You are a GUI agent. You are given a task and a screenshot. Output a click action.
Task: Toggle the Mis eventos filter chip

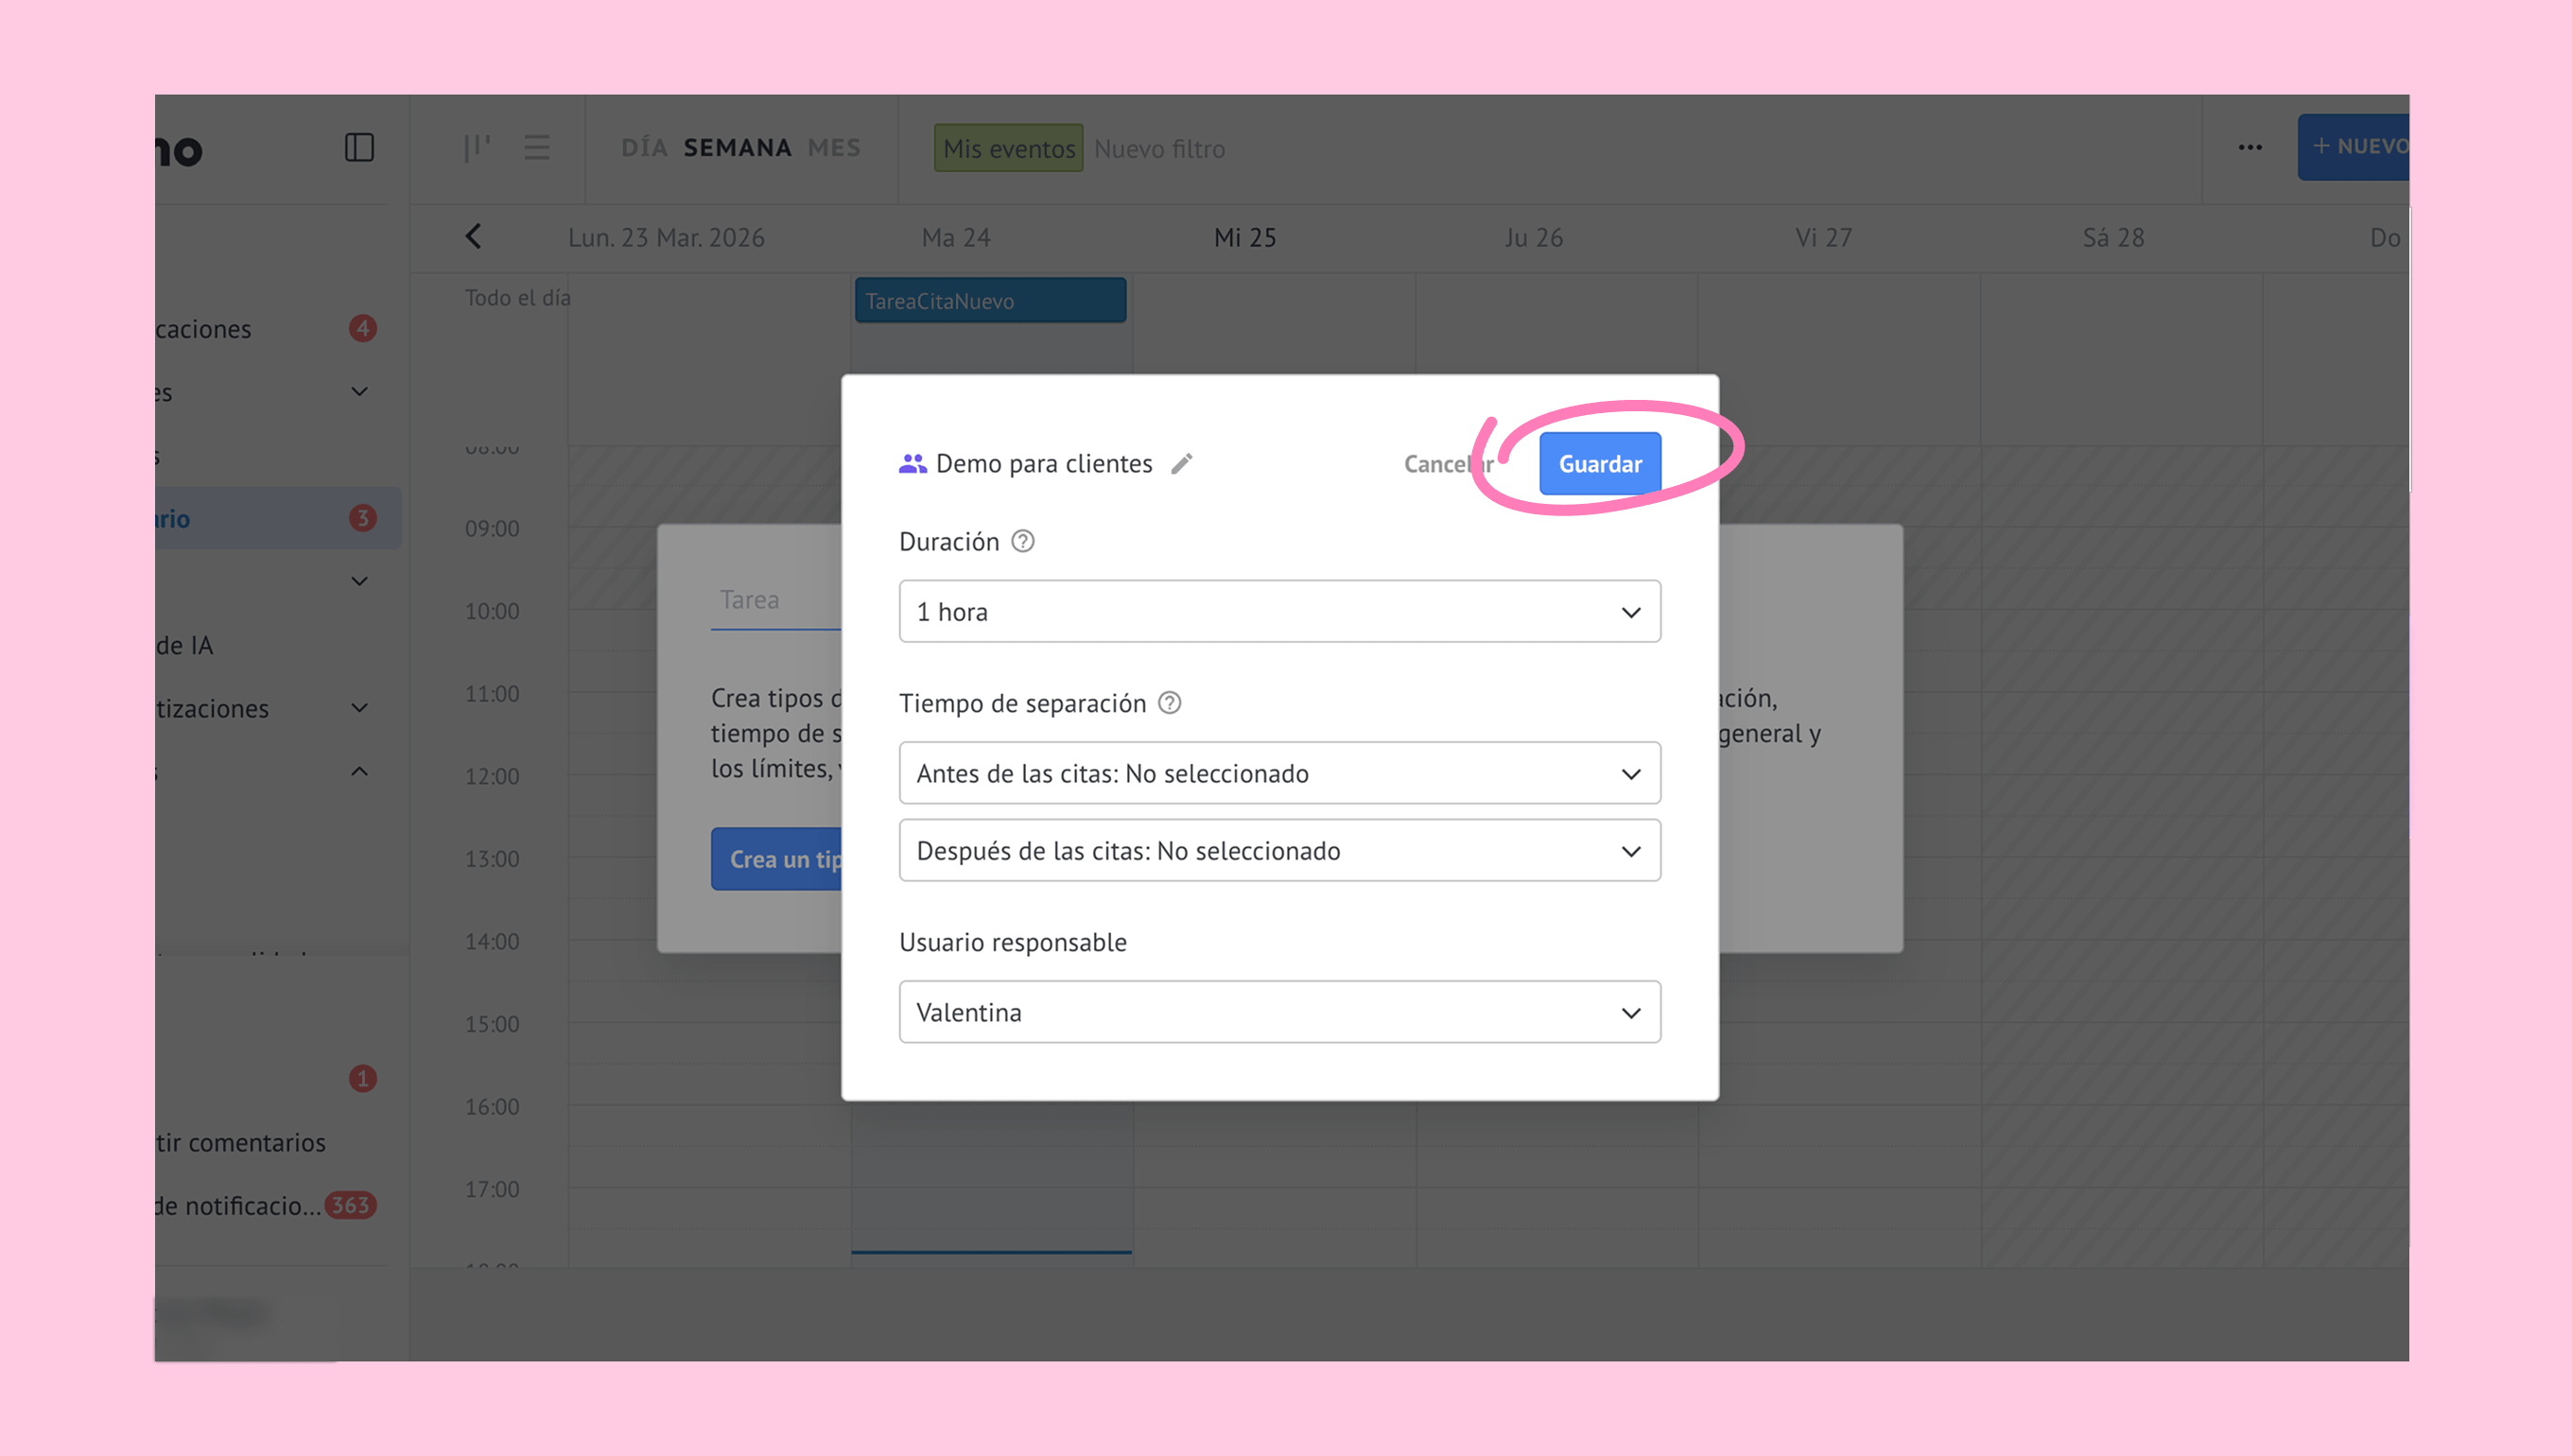[1008, 148]
